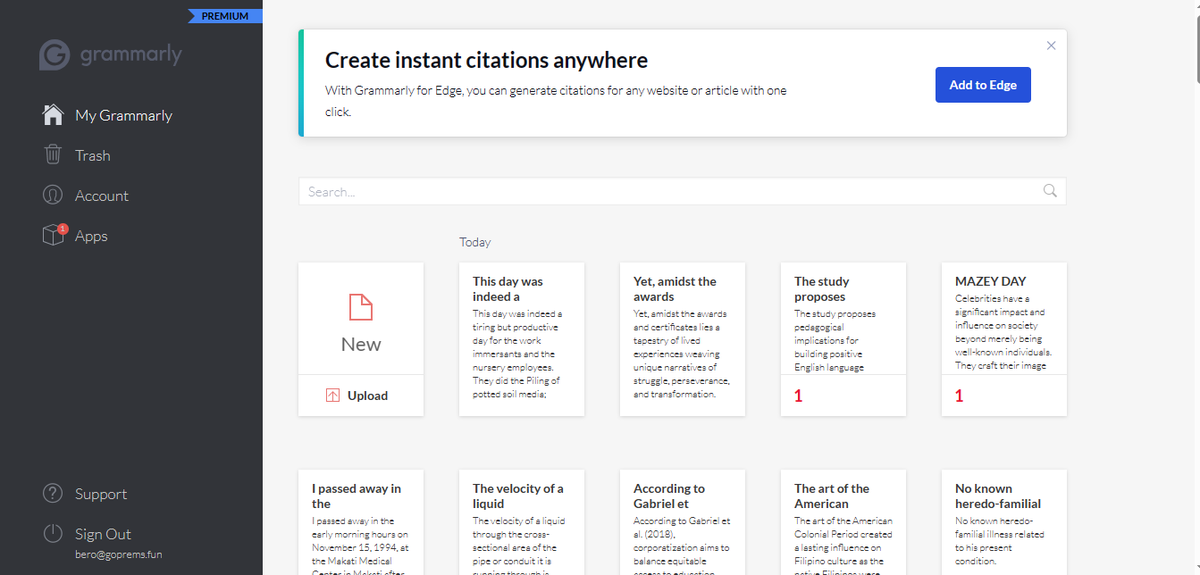Open "According to Gabriel et" document
Viewport: 1200px width, 575px height.
(683, 522)
